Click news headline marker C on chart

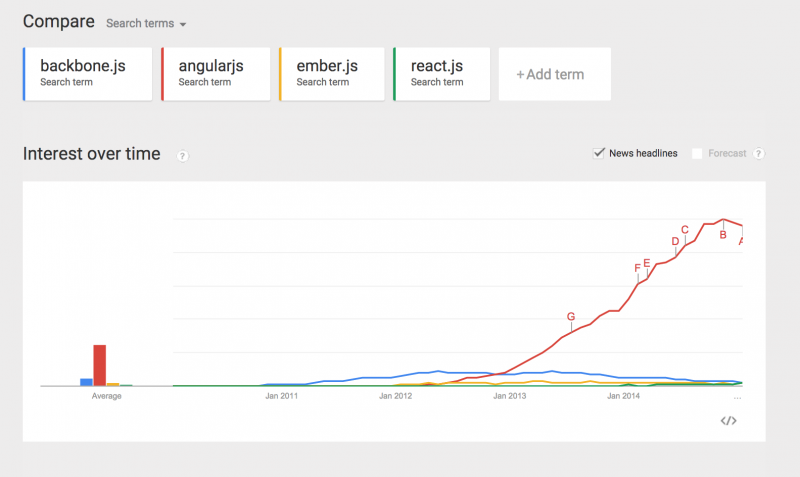tap(685, 229)
